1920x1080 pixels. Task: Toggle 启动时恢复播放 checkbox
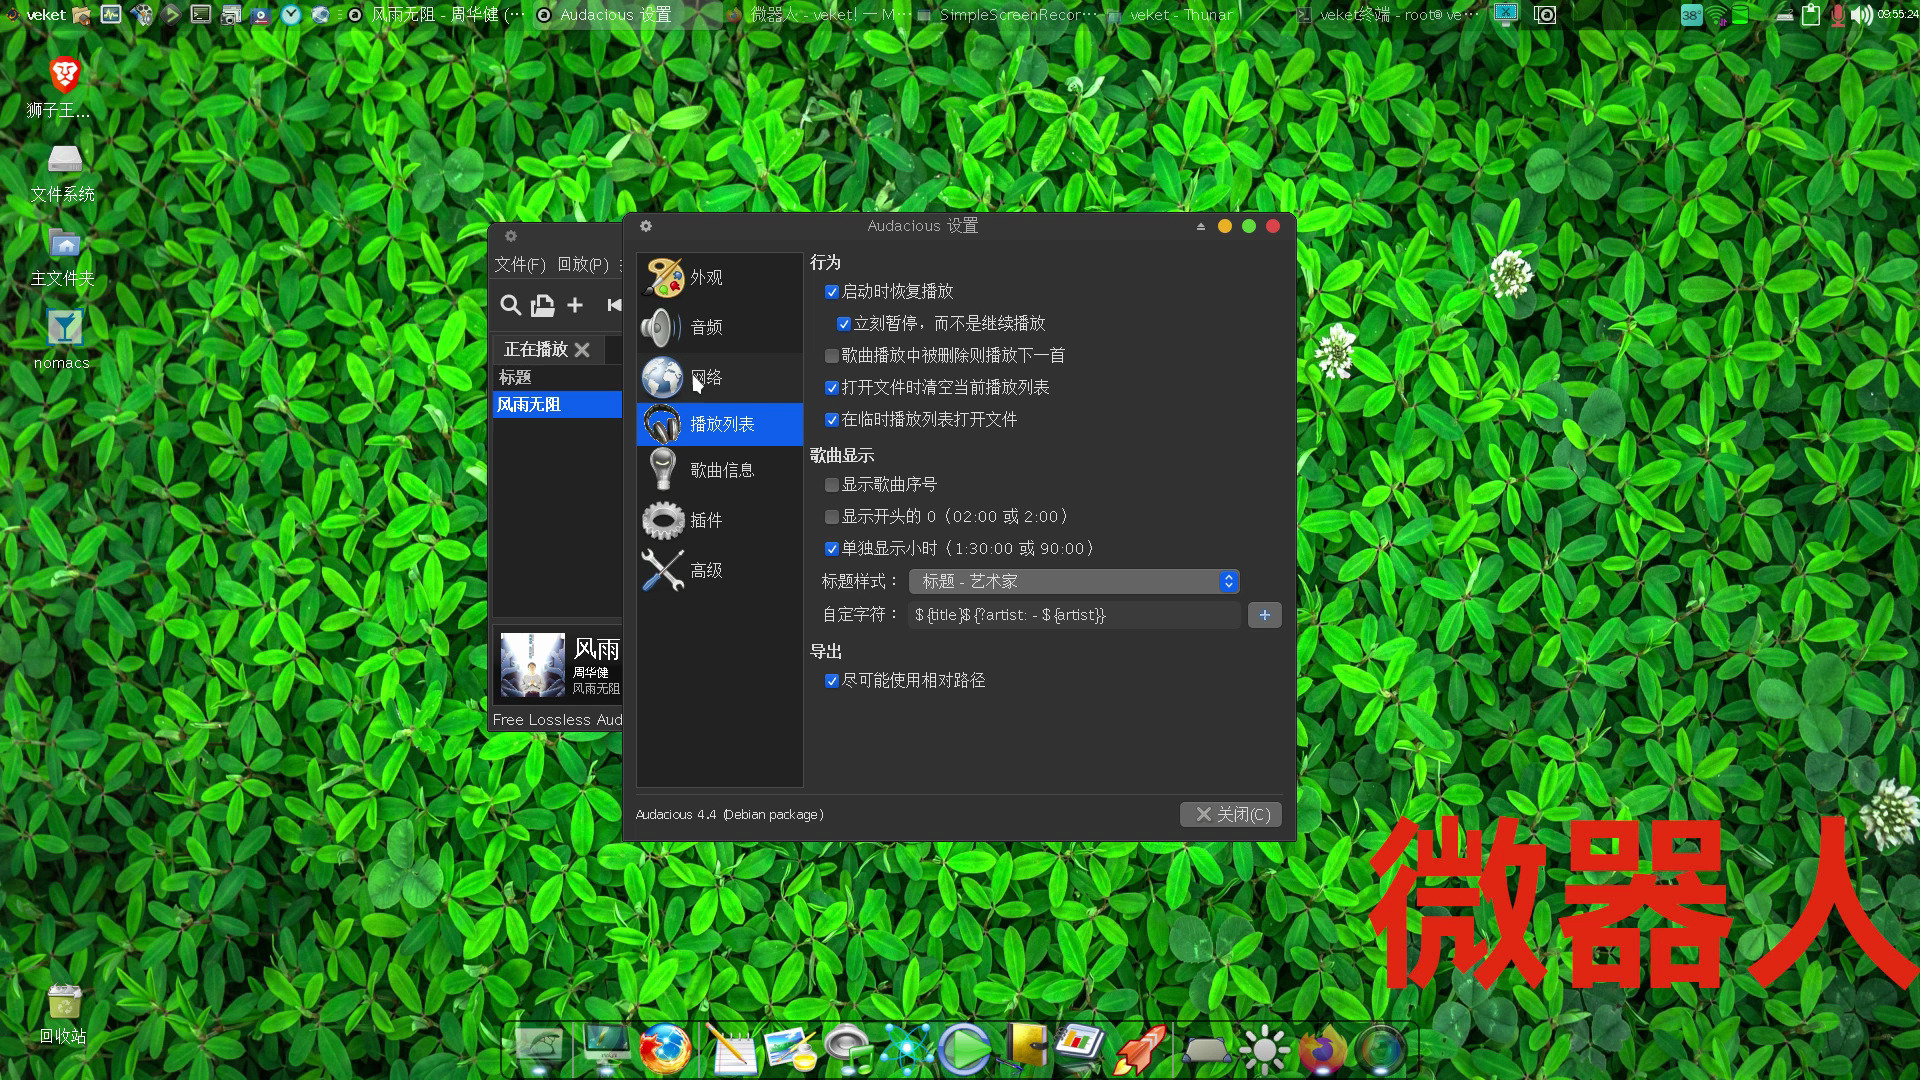coord(831,292)
